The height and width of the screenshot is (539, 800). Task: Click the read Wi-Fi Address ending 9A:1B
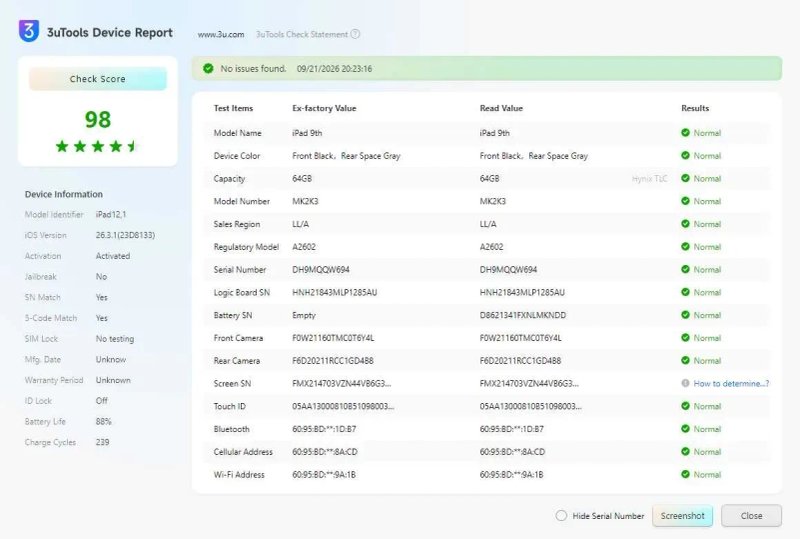point(511,475)
